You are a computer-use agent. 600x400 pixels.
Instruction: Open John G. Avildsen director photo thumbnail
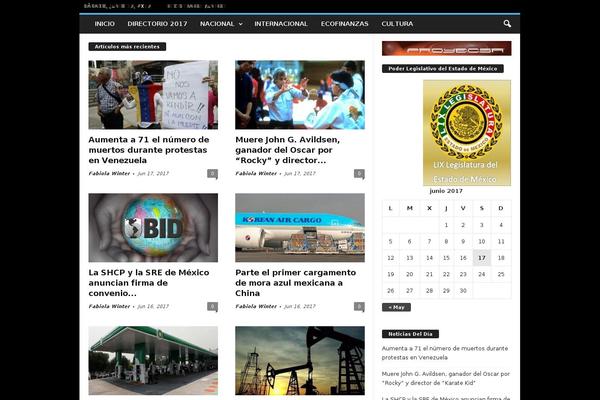coord(300,95)
